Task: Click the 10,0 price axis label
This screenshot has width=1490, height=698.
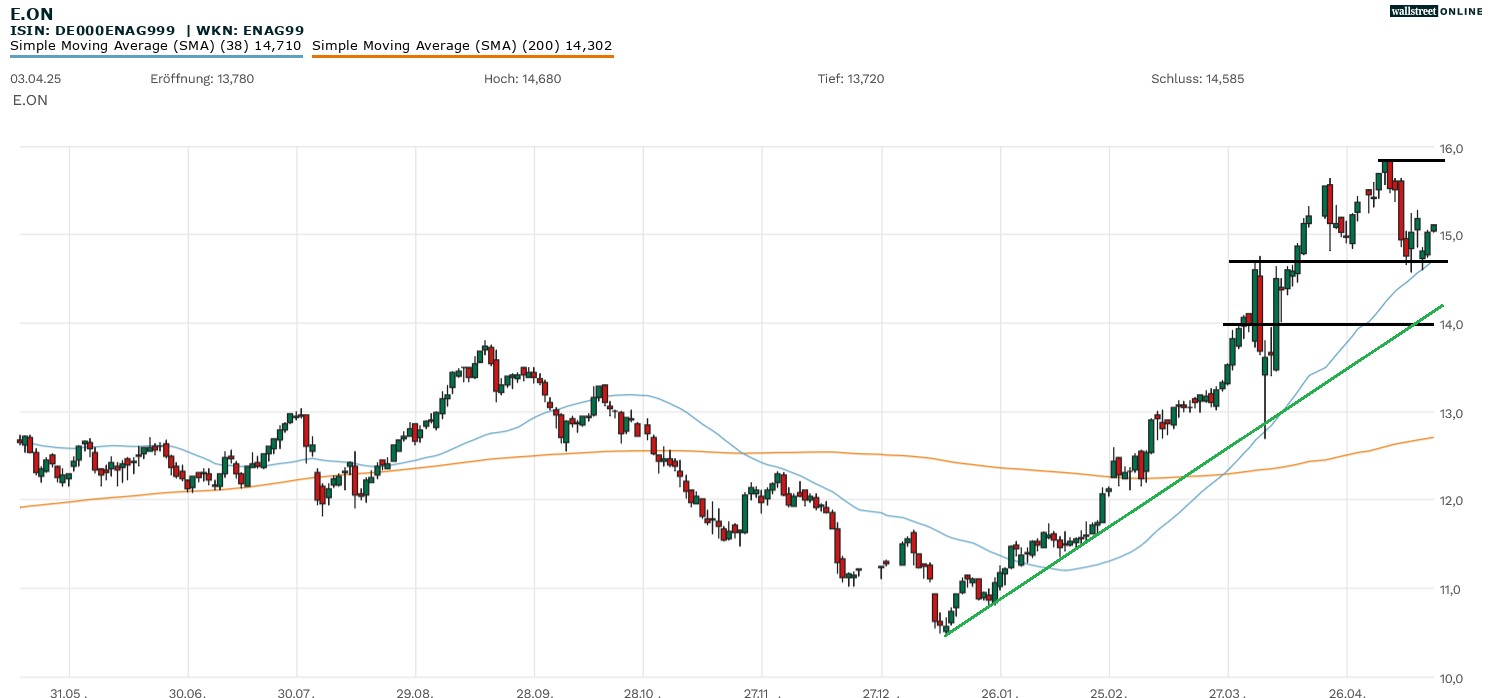Action: point(1451,677)
